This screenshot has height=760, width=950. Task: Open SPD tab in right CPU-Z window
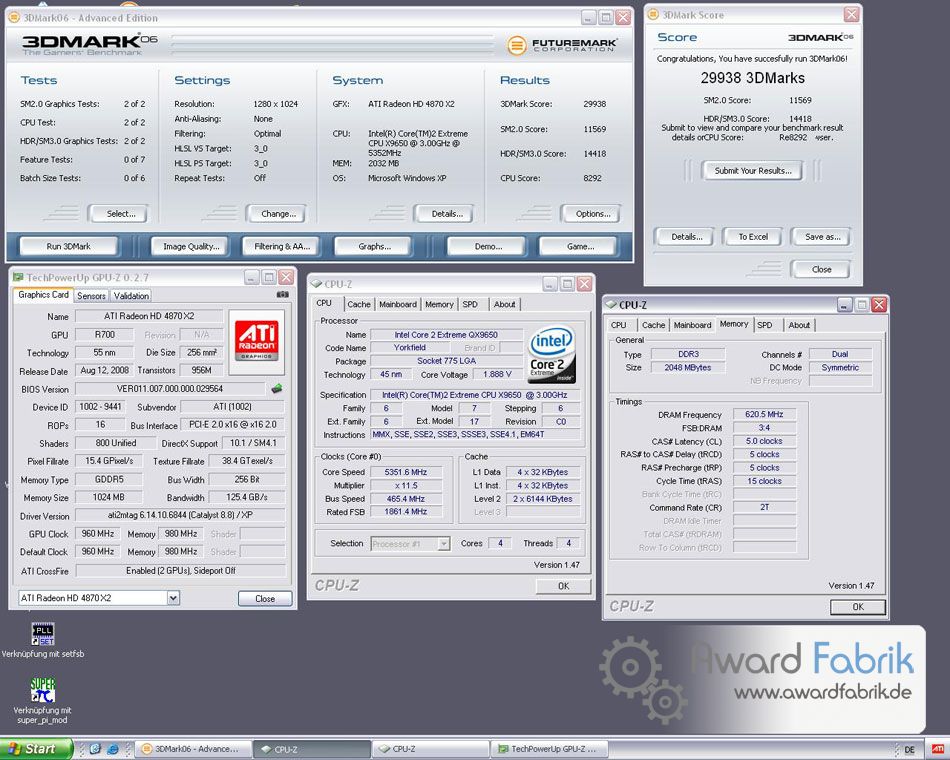point(765,325)
